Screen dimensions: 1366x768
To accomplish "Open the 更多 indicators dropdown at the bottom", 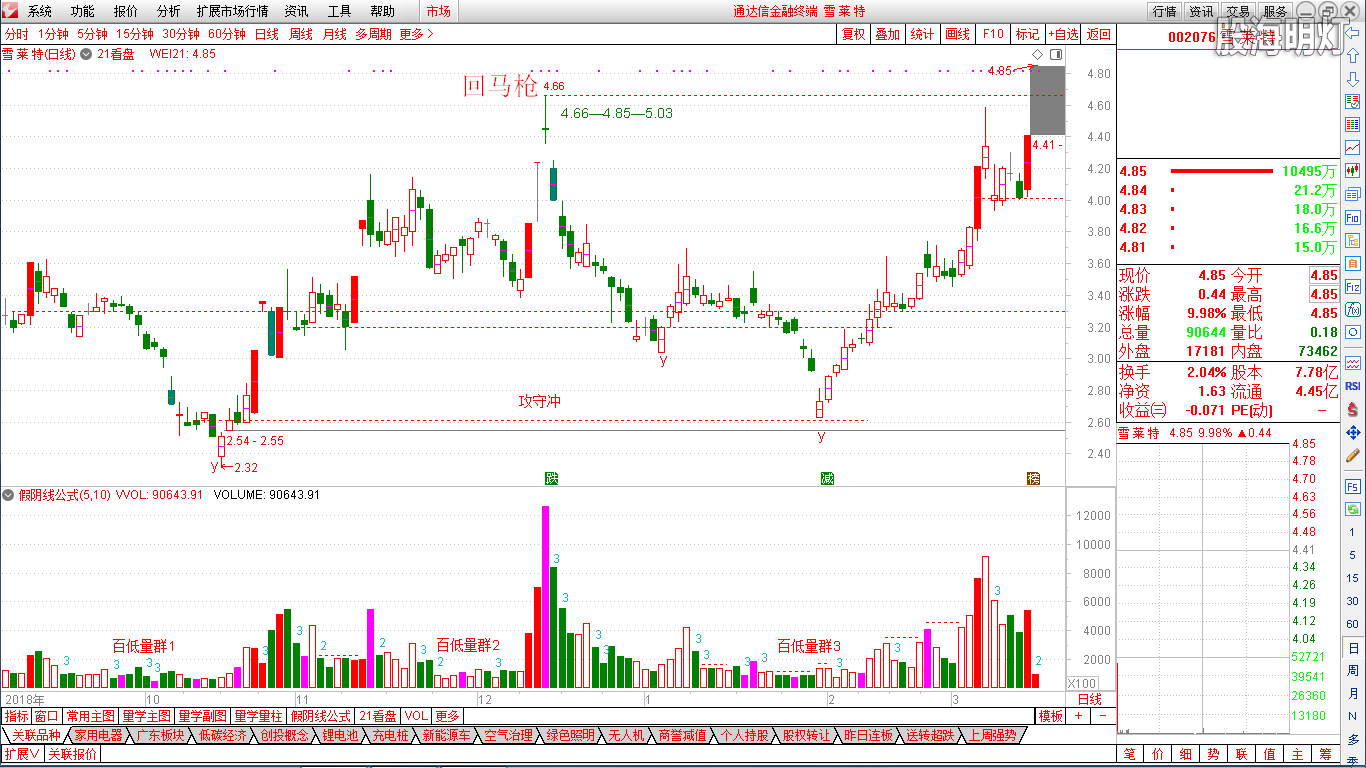I will (447, 716).
